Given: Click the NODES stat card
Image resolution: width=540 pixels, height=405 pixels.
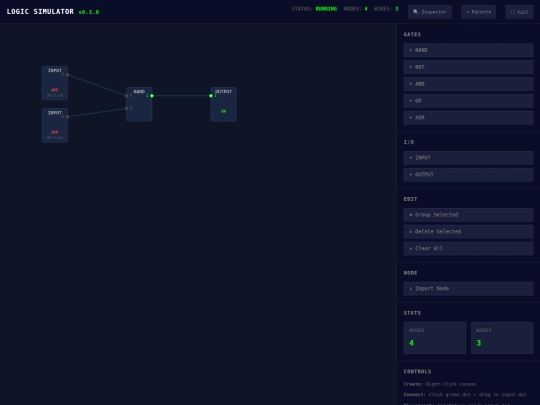Looking at the screenshot, I should click(435, 338).
